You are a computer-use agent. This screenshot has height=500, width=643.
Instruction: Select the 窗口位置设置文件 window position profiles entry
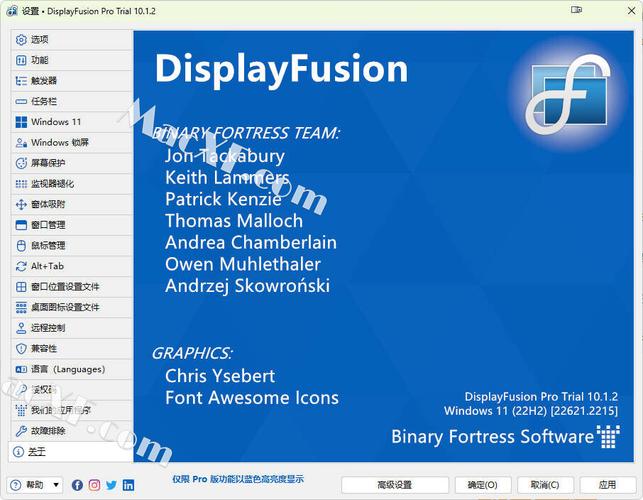[x=71, y=287]
